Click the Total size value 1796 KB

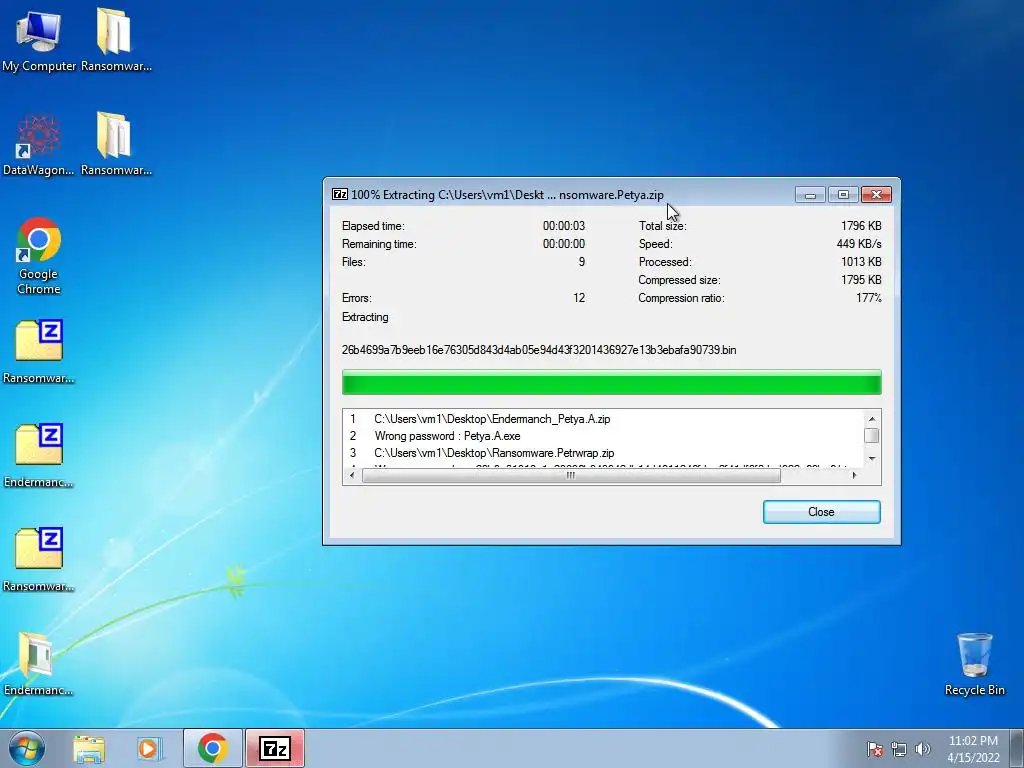tap(861, 226)
